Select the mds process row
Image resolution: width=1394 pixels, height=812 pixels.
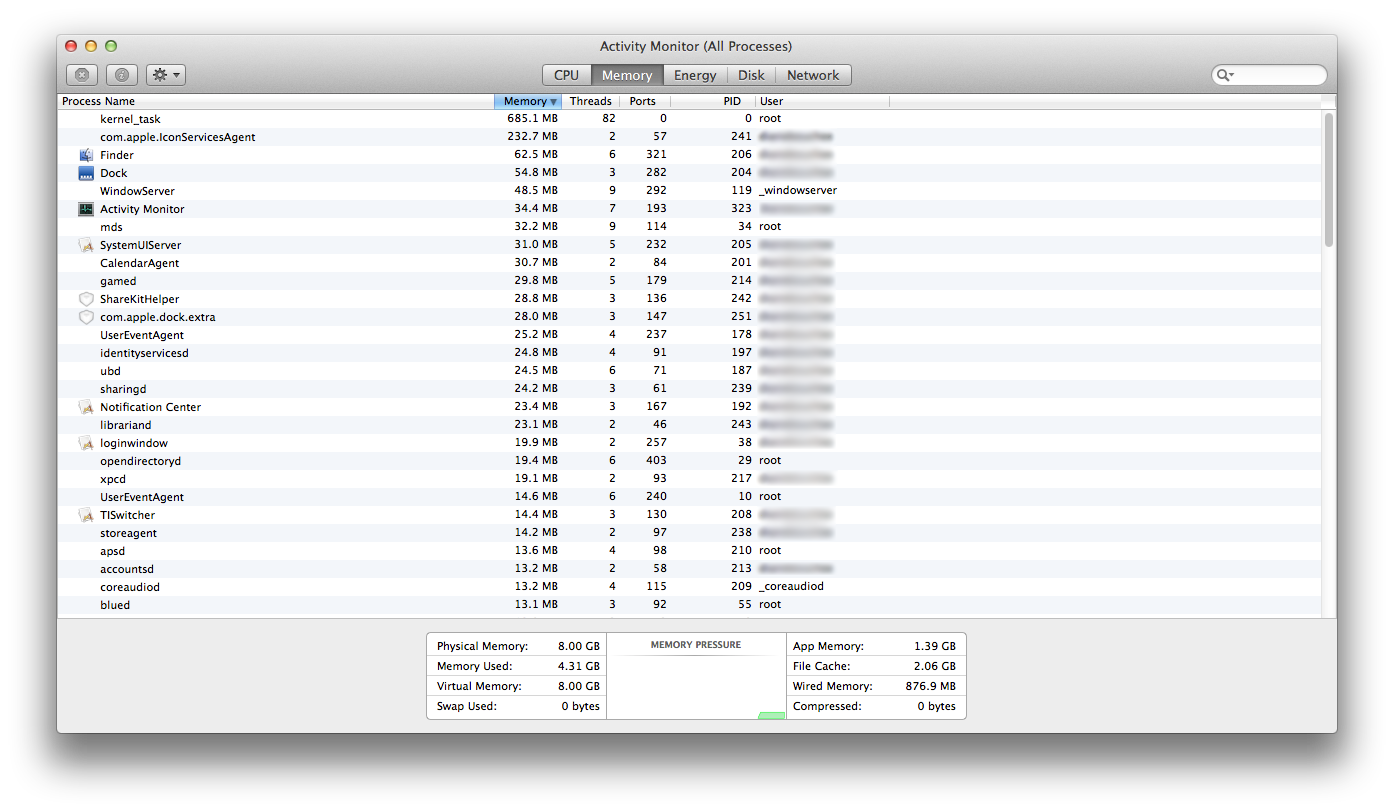690,227
